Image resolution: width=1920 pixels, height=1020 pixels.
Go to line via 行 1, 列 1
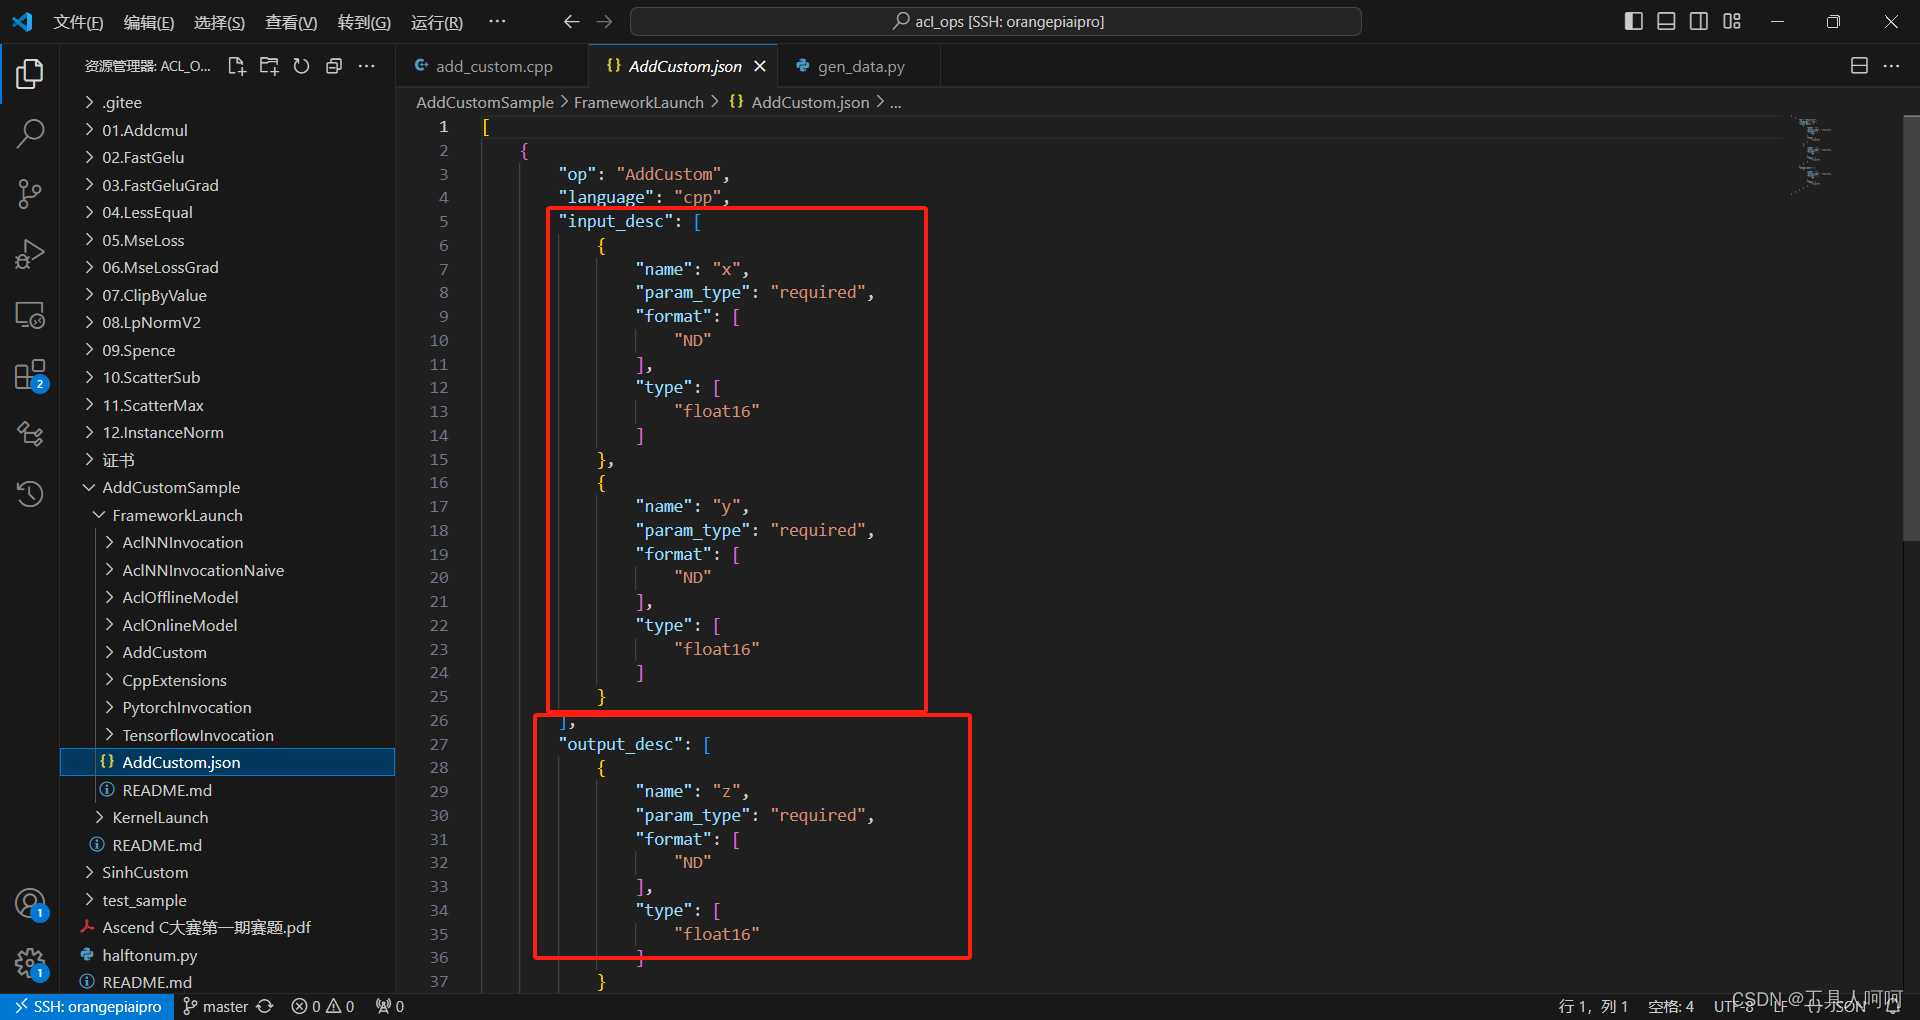pos(1593,1006)
